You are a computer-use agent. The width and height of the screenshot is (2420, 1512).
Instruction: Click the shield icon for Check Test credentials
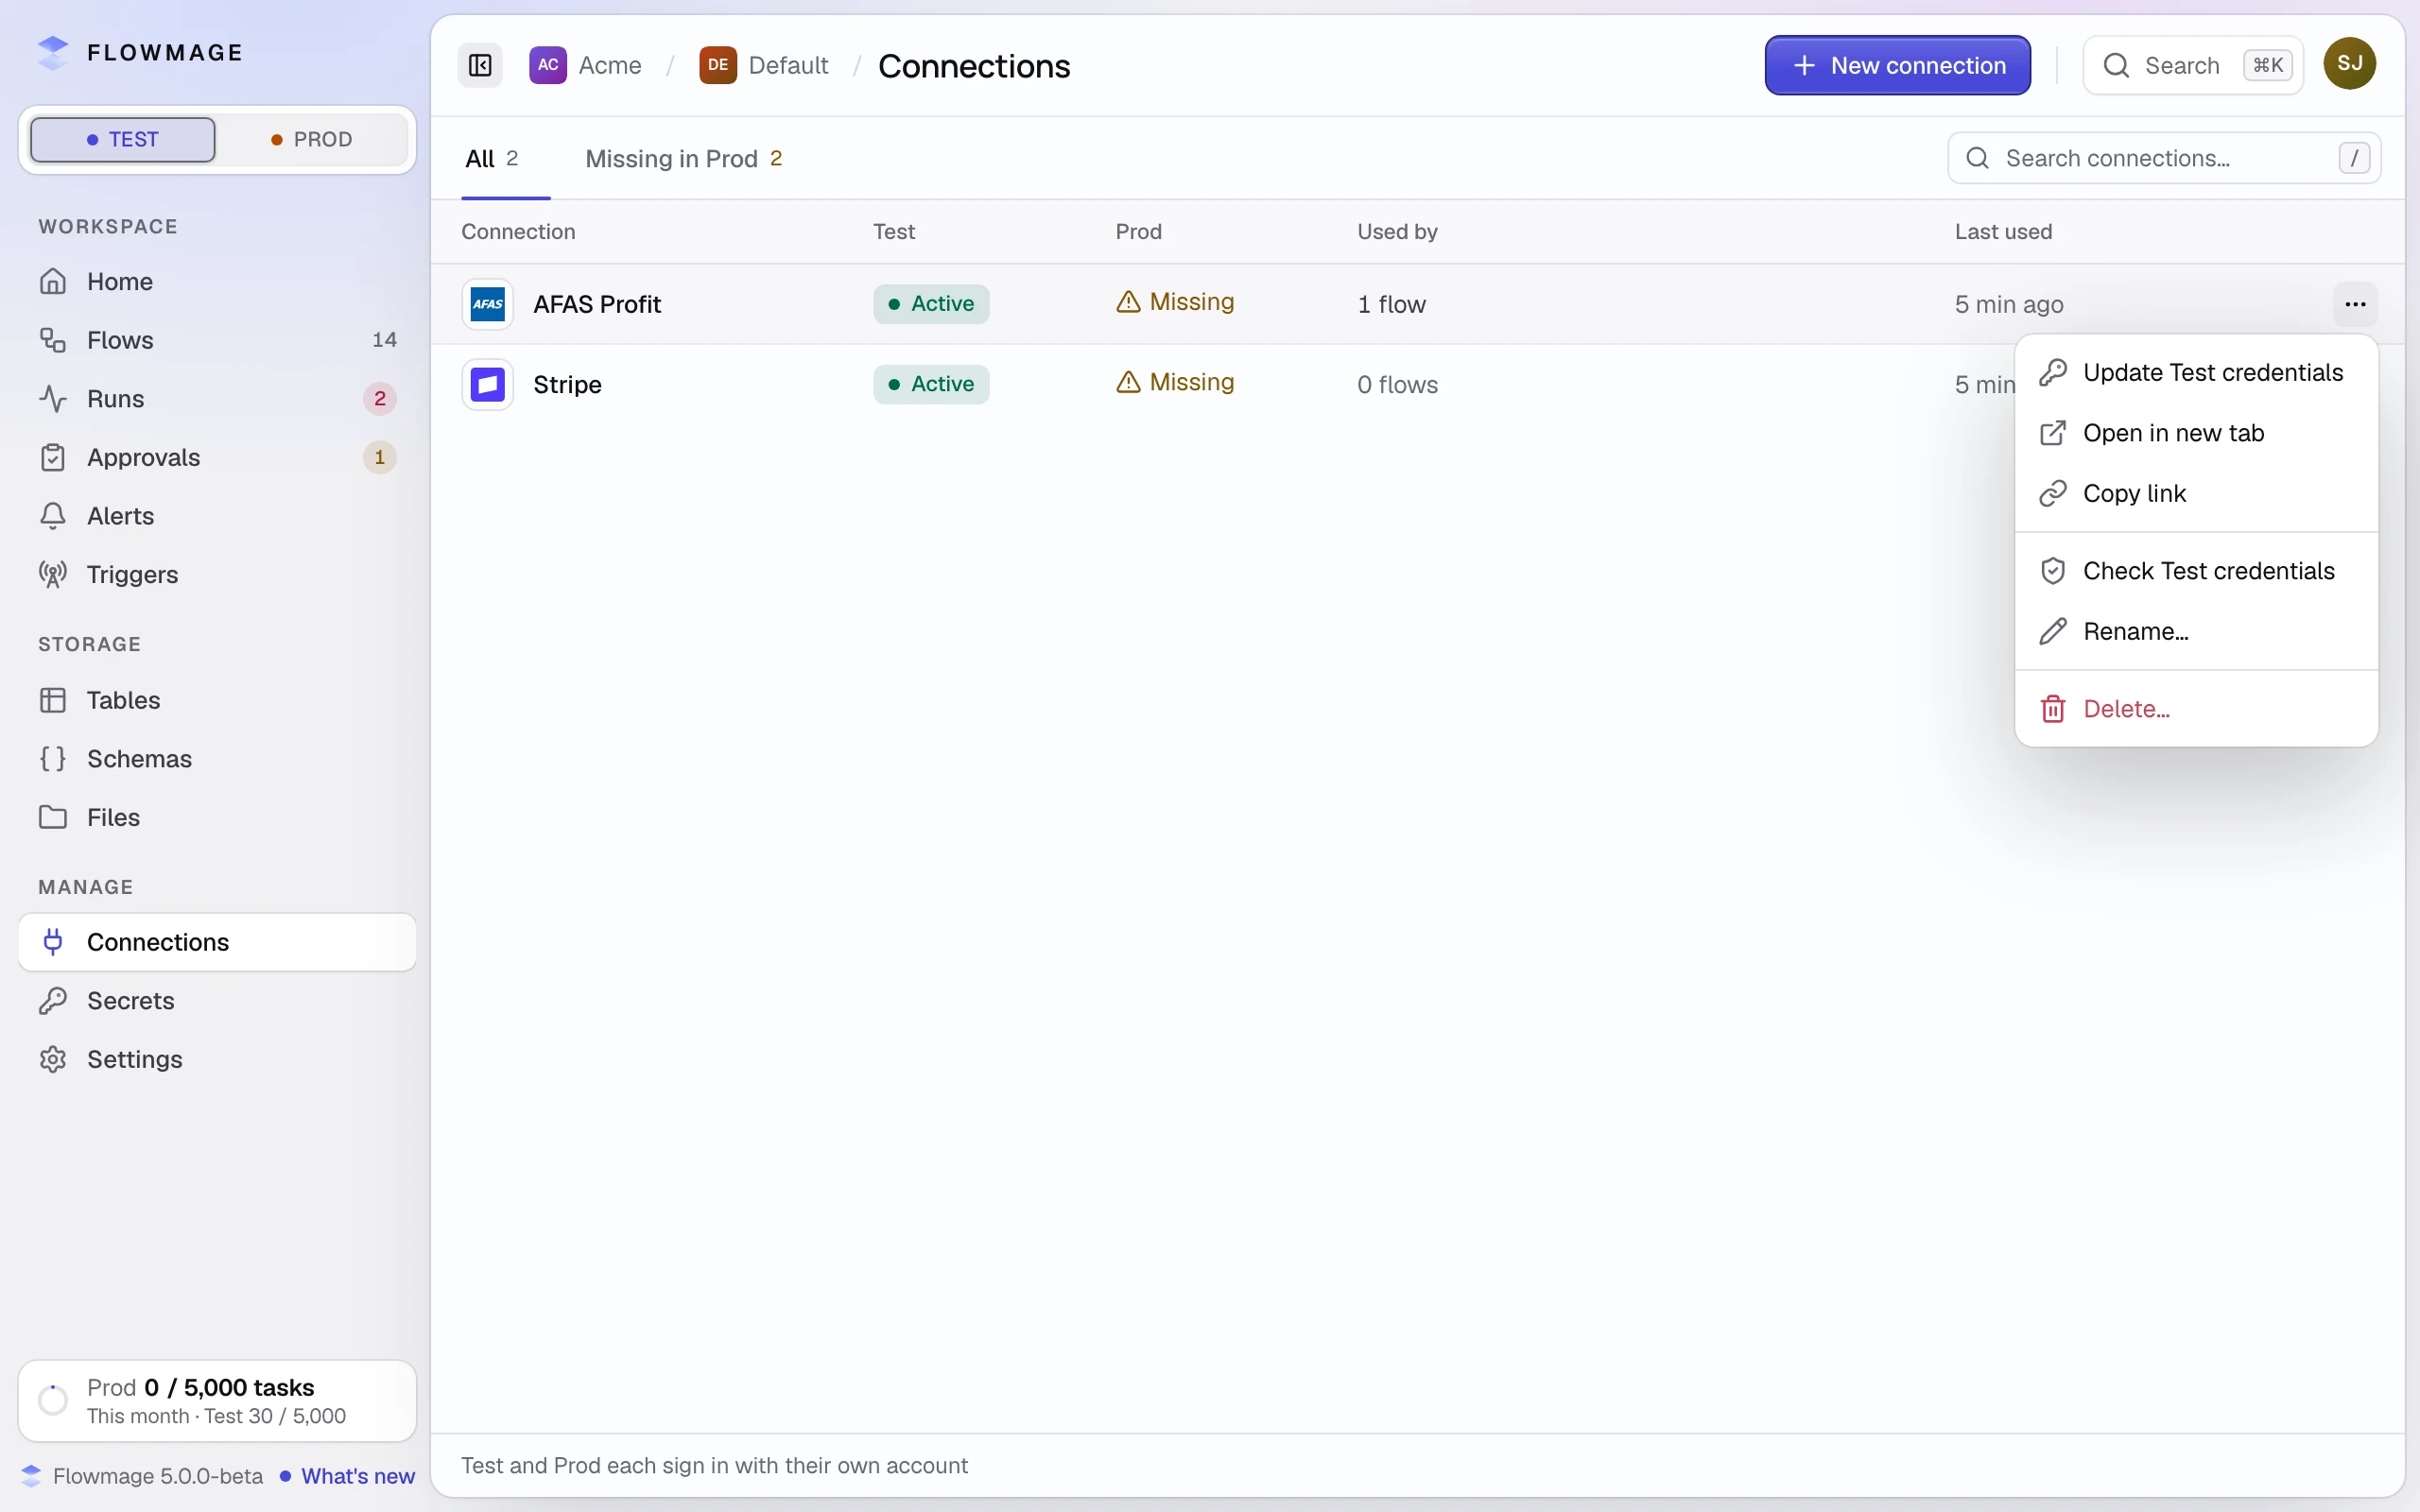click(x=2053, y=571)
